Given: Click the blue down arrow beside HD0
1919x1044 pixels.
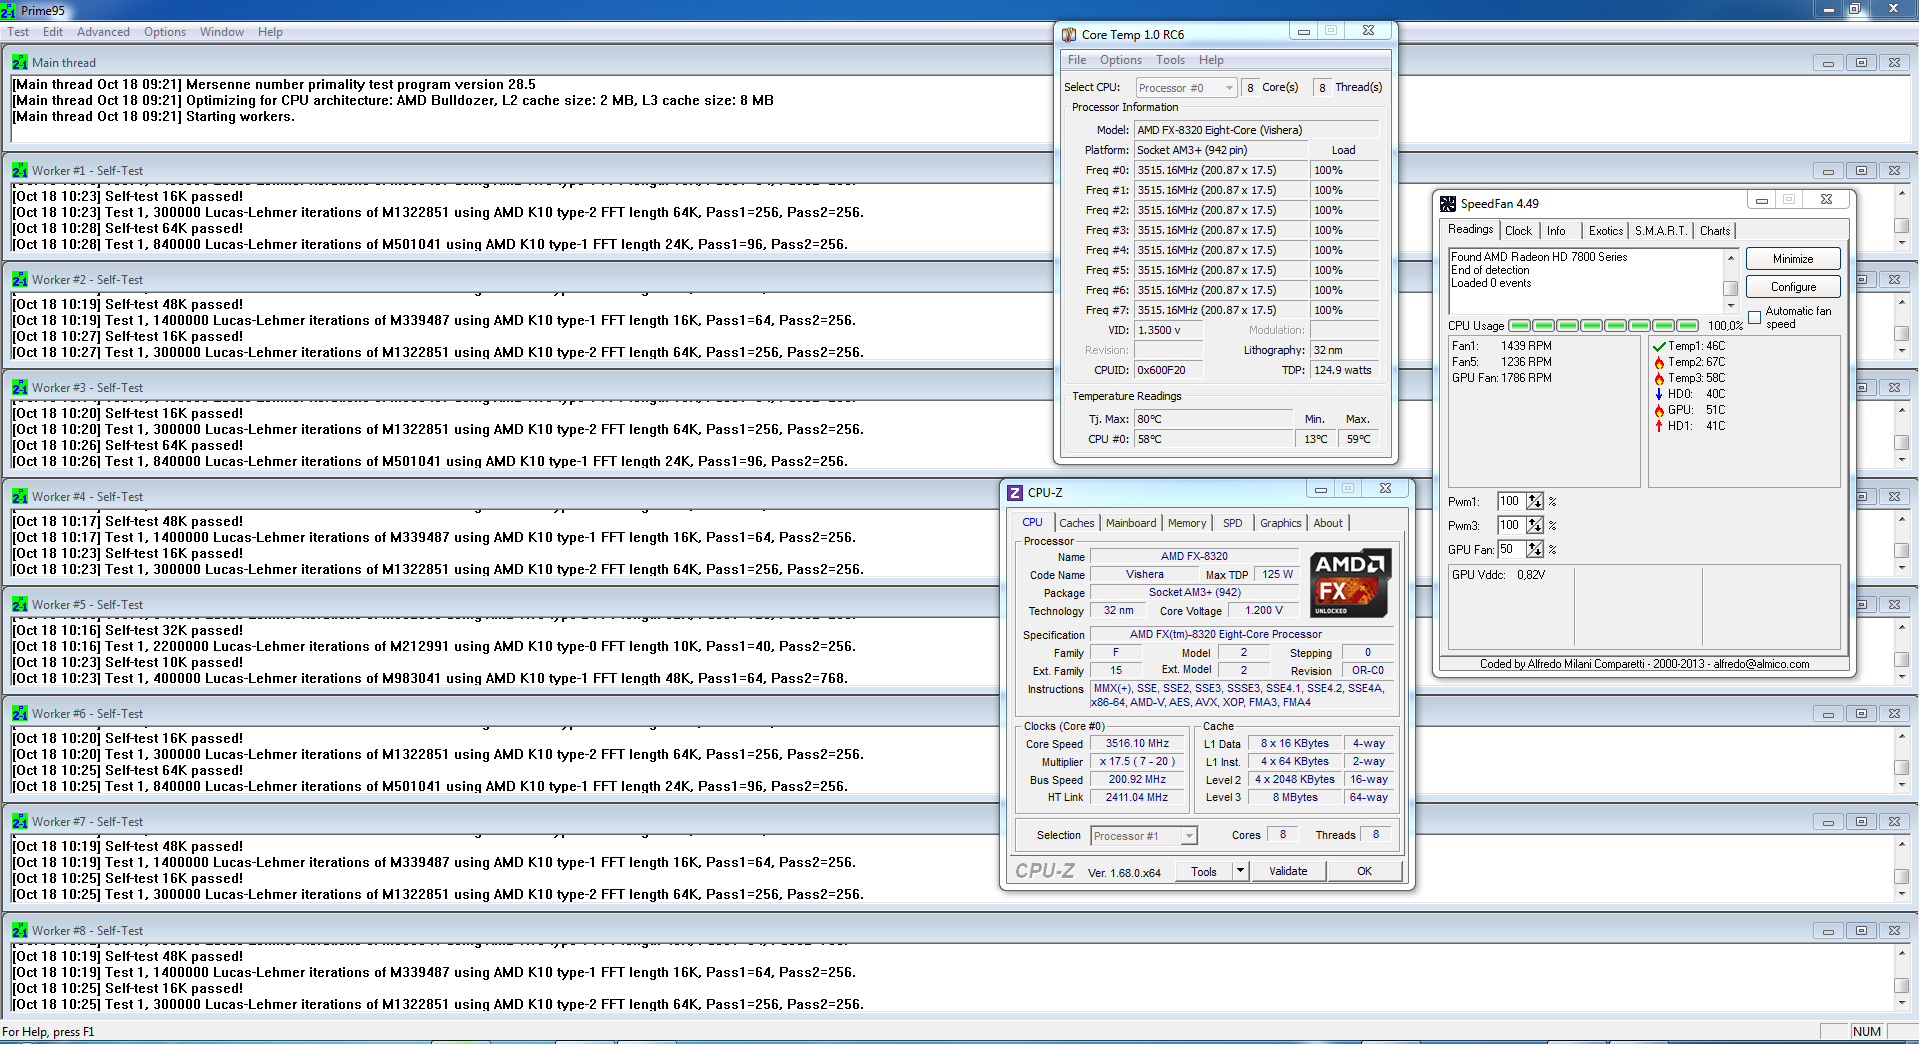Looking at the screenshot, I should [1659, 394].
